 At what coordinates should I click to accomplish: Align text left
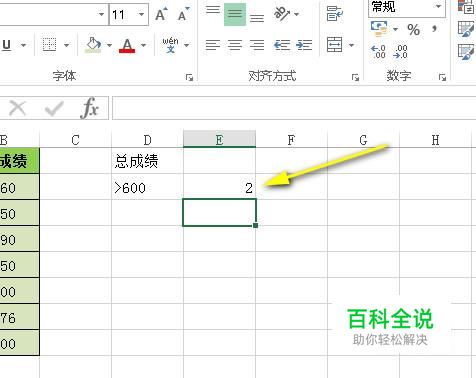(x=213, y=45)
